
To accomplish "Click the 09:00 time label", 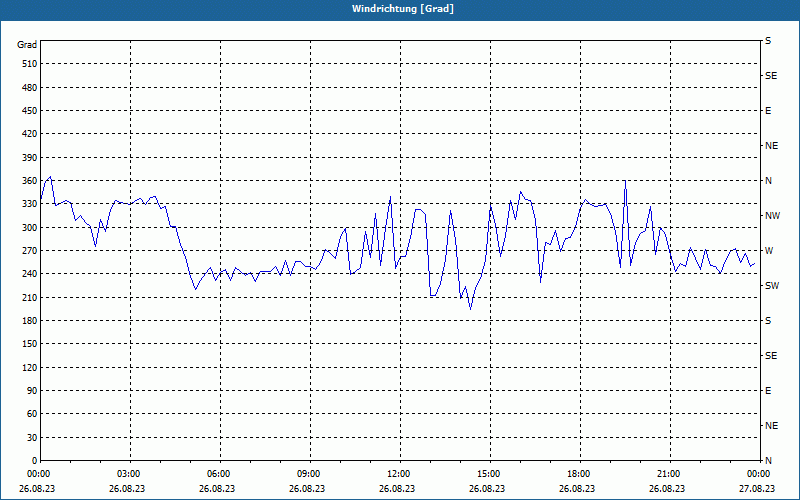I will tap(307, 474).
